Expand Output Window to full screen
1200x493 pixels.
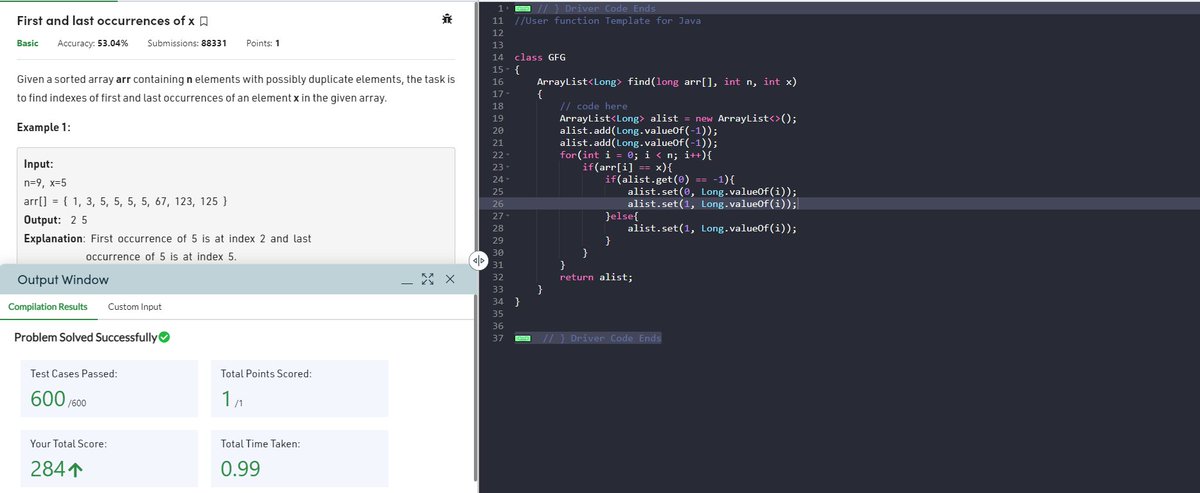tap(428, 281)
